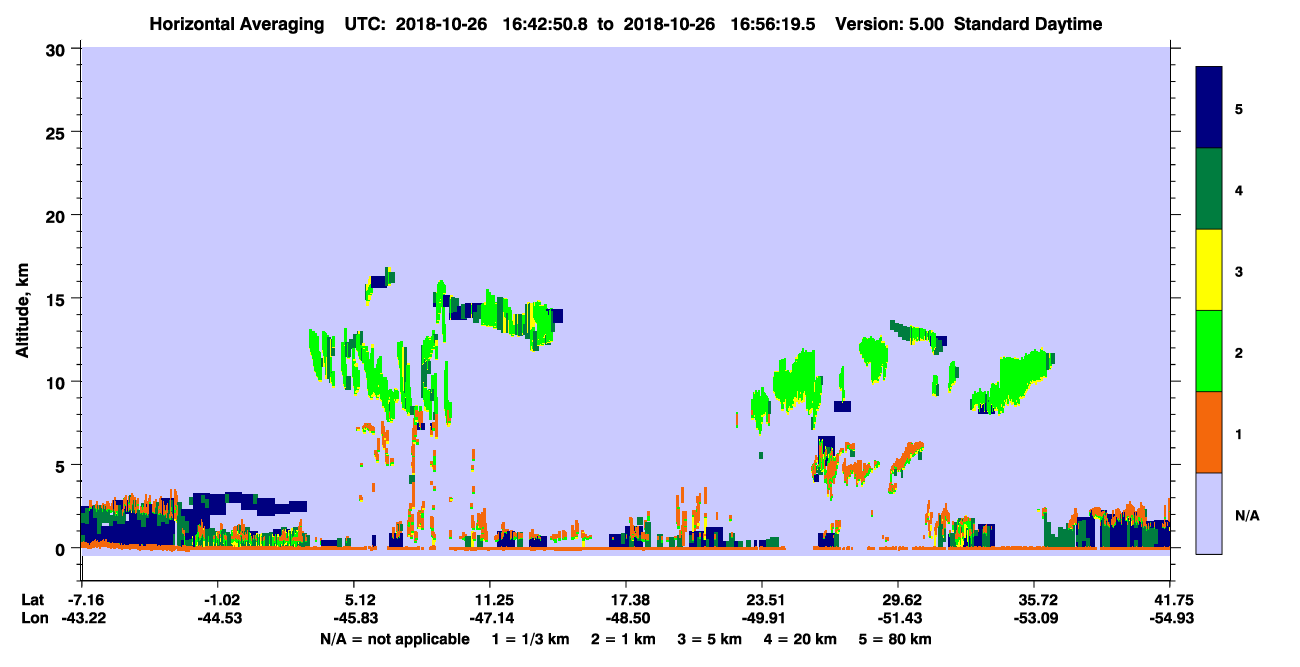The image size is (1300, 667).
Task: Click the yellow 5 km legend swatch
Action: pyautogui.click(x=1209, y=270)
